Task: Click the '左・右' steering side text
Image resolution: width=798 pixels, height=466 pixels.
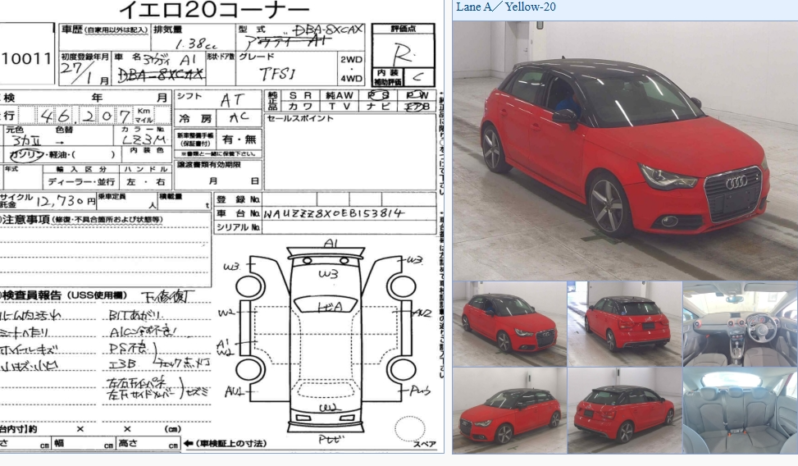Action: 146,182
